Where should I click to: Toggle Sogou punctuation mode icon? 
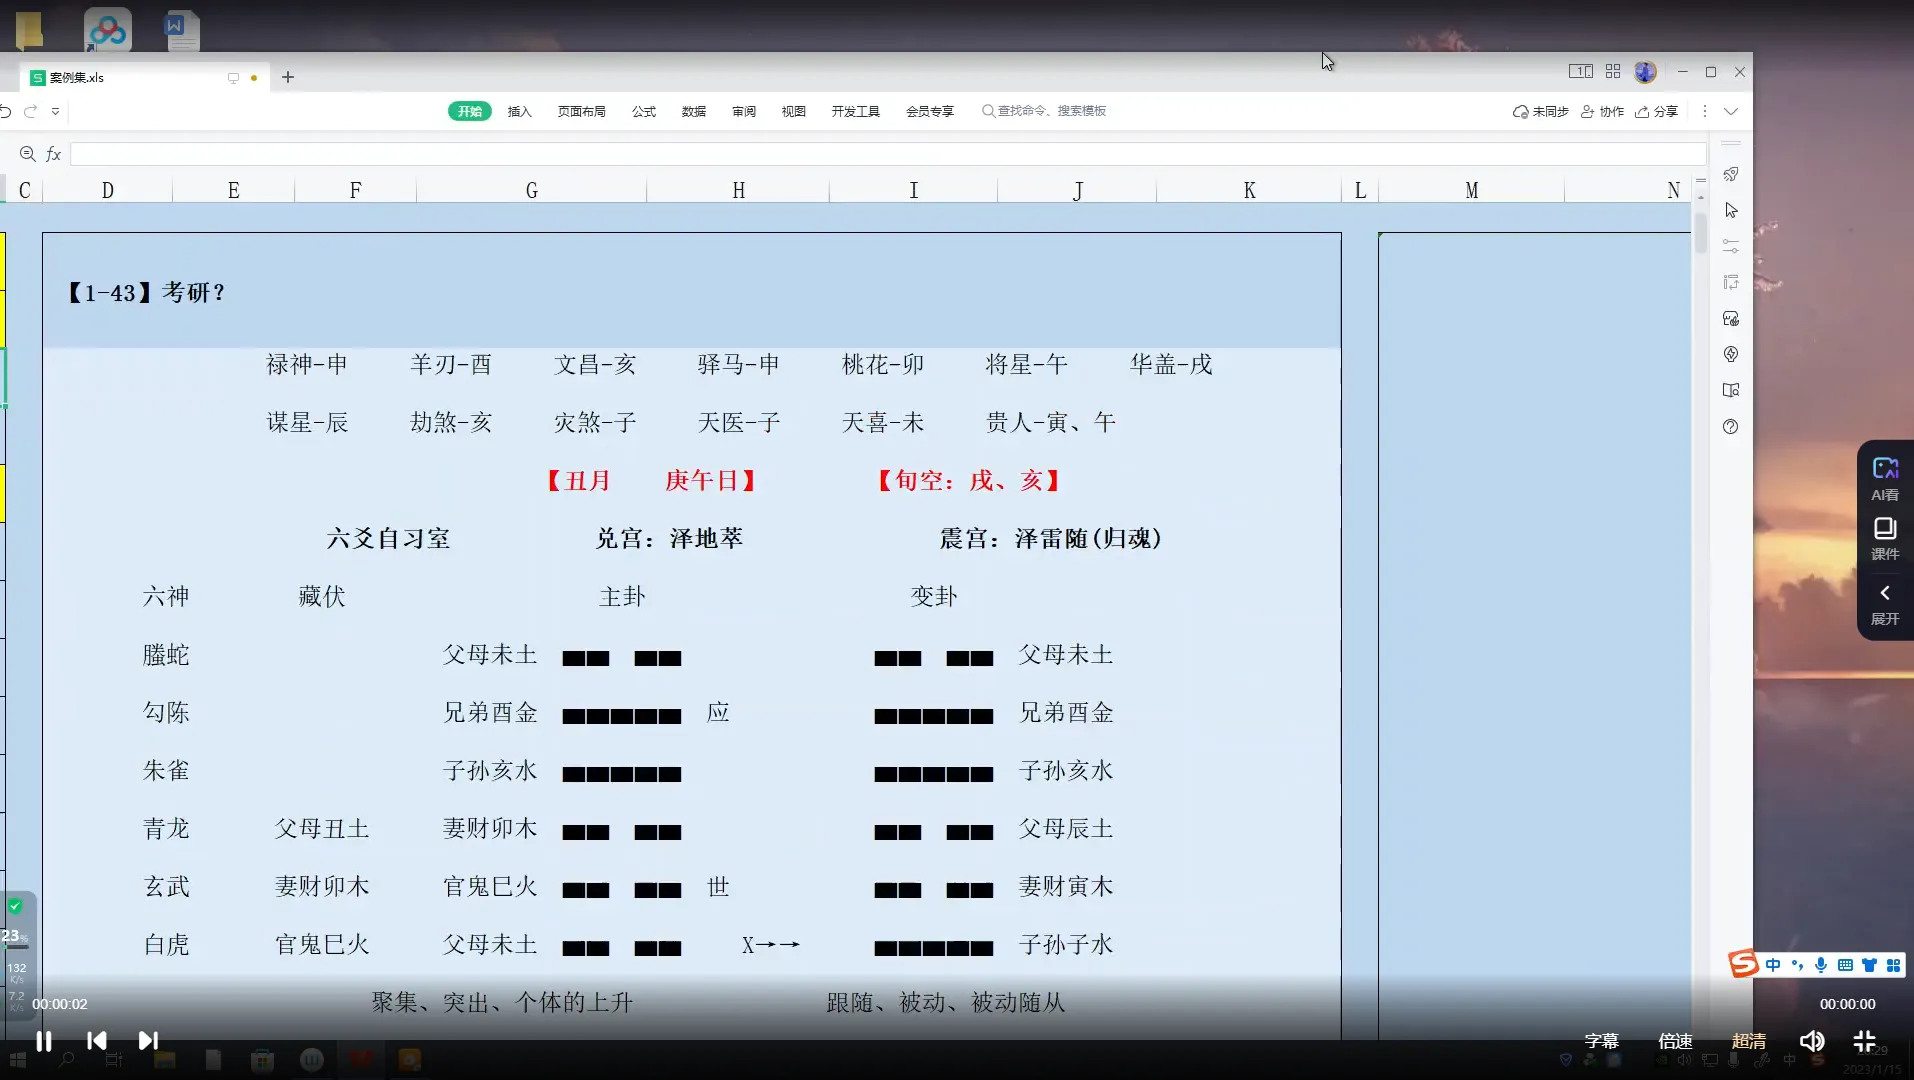click(1797, 965)
